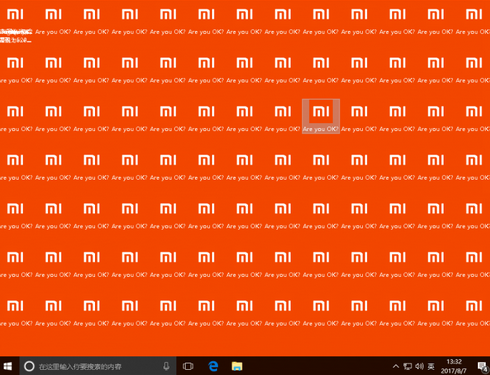Select Mi icon directly right of highlighted one

[359, 116]
